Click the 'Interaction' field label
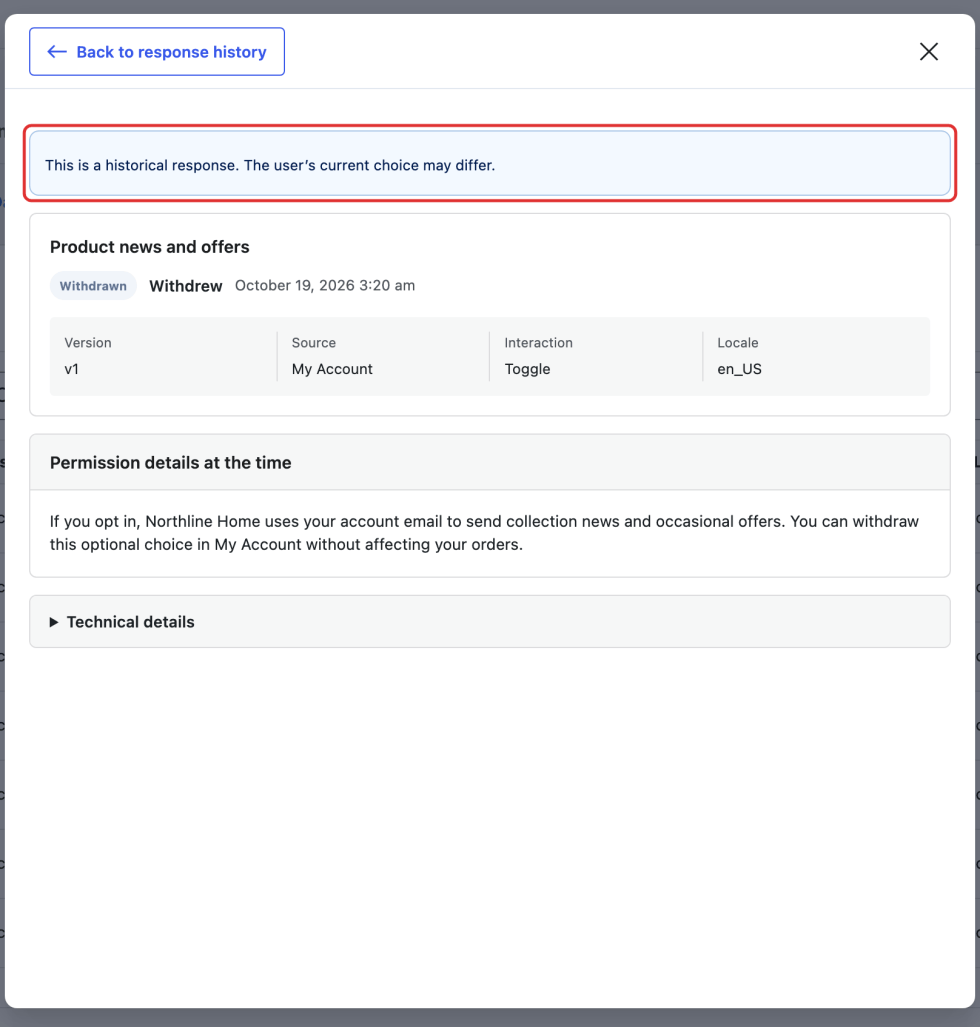 coord(538,343)
